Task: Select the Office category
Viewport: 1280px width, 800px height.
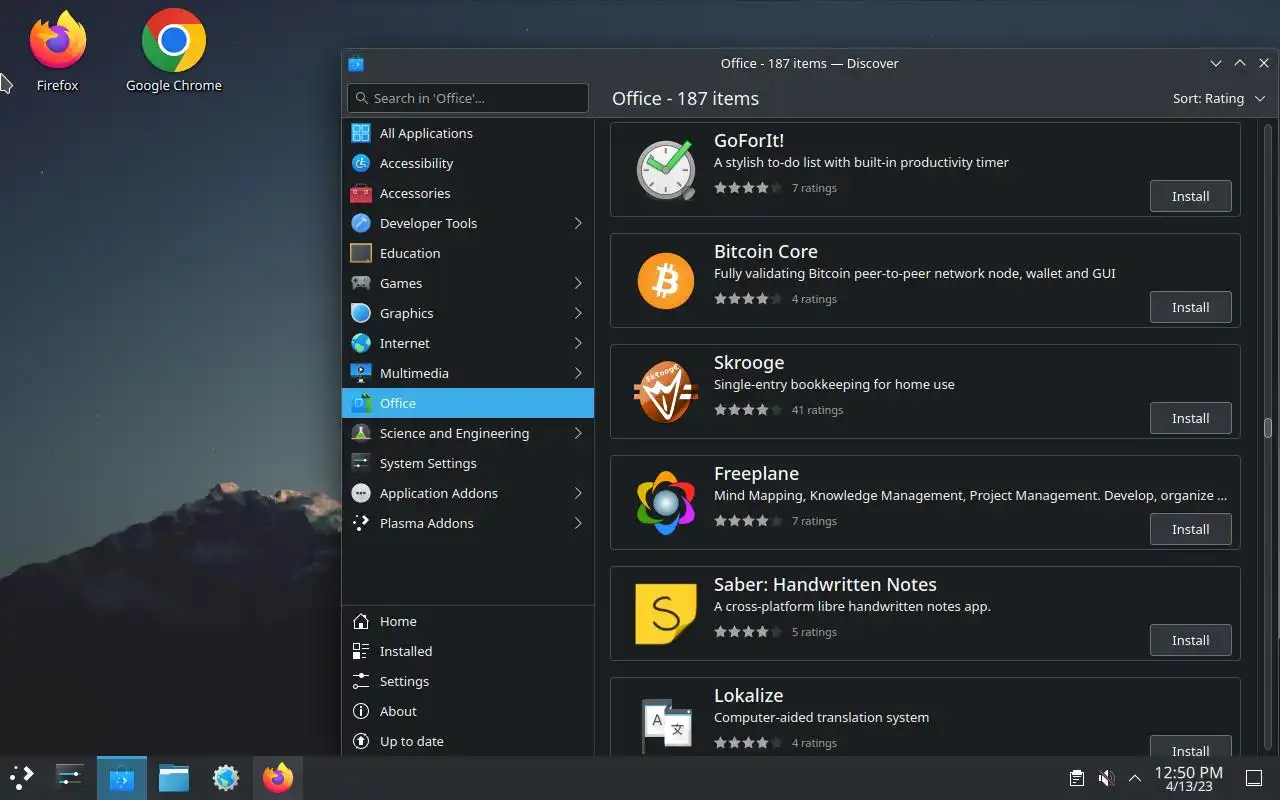Action: point(468,403)
